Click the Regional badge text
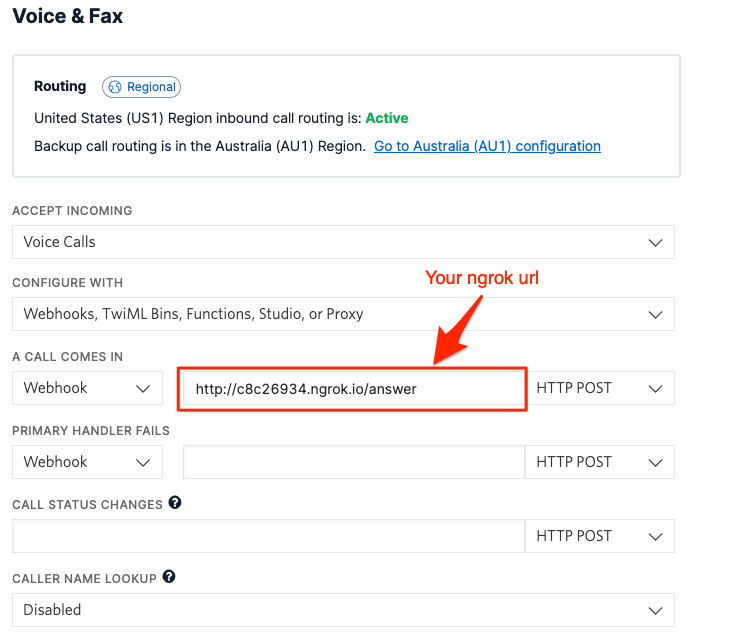 tap(151, 87)
